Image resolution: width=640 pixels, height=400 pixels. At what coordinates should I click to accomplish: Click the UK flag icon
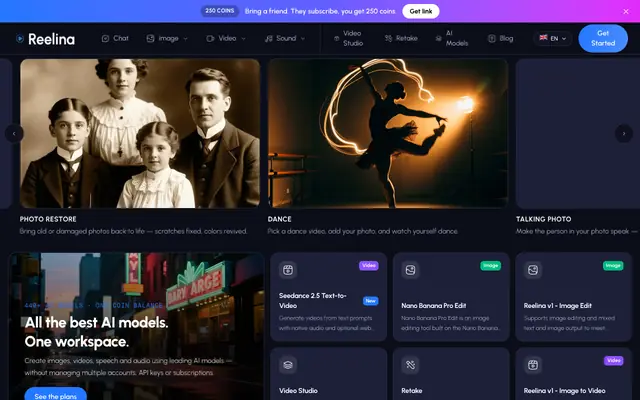[x=543, y=38]
